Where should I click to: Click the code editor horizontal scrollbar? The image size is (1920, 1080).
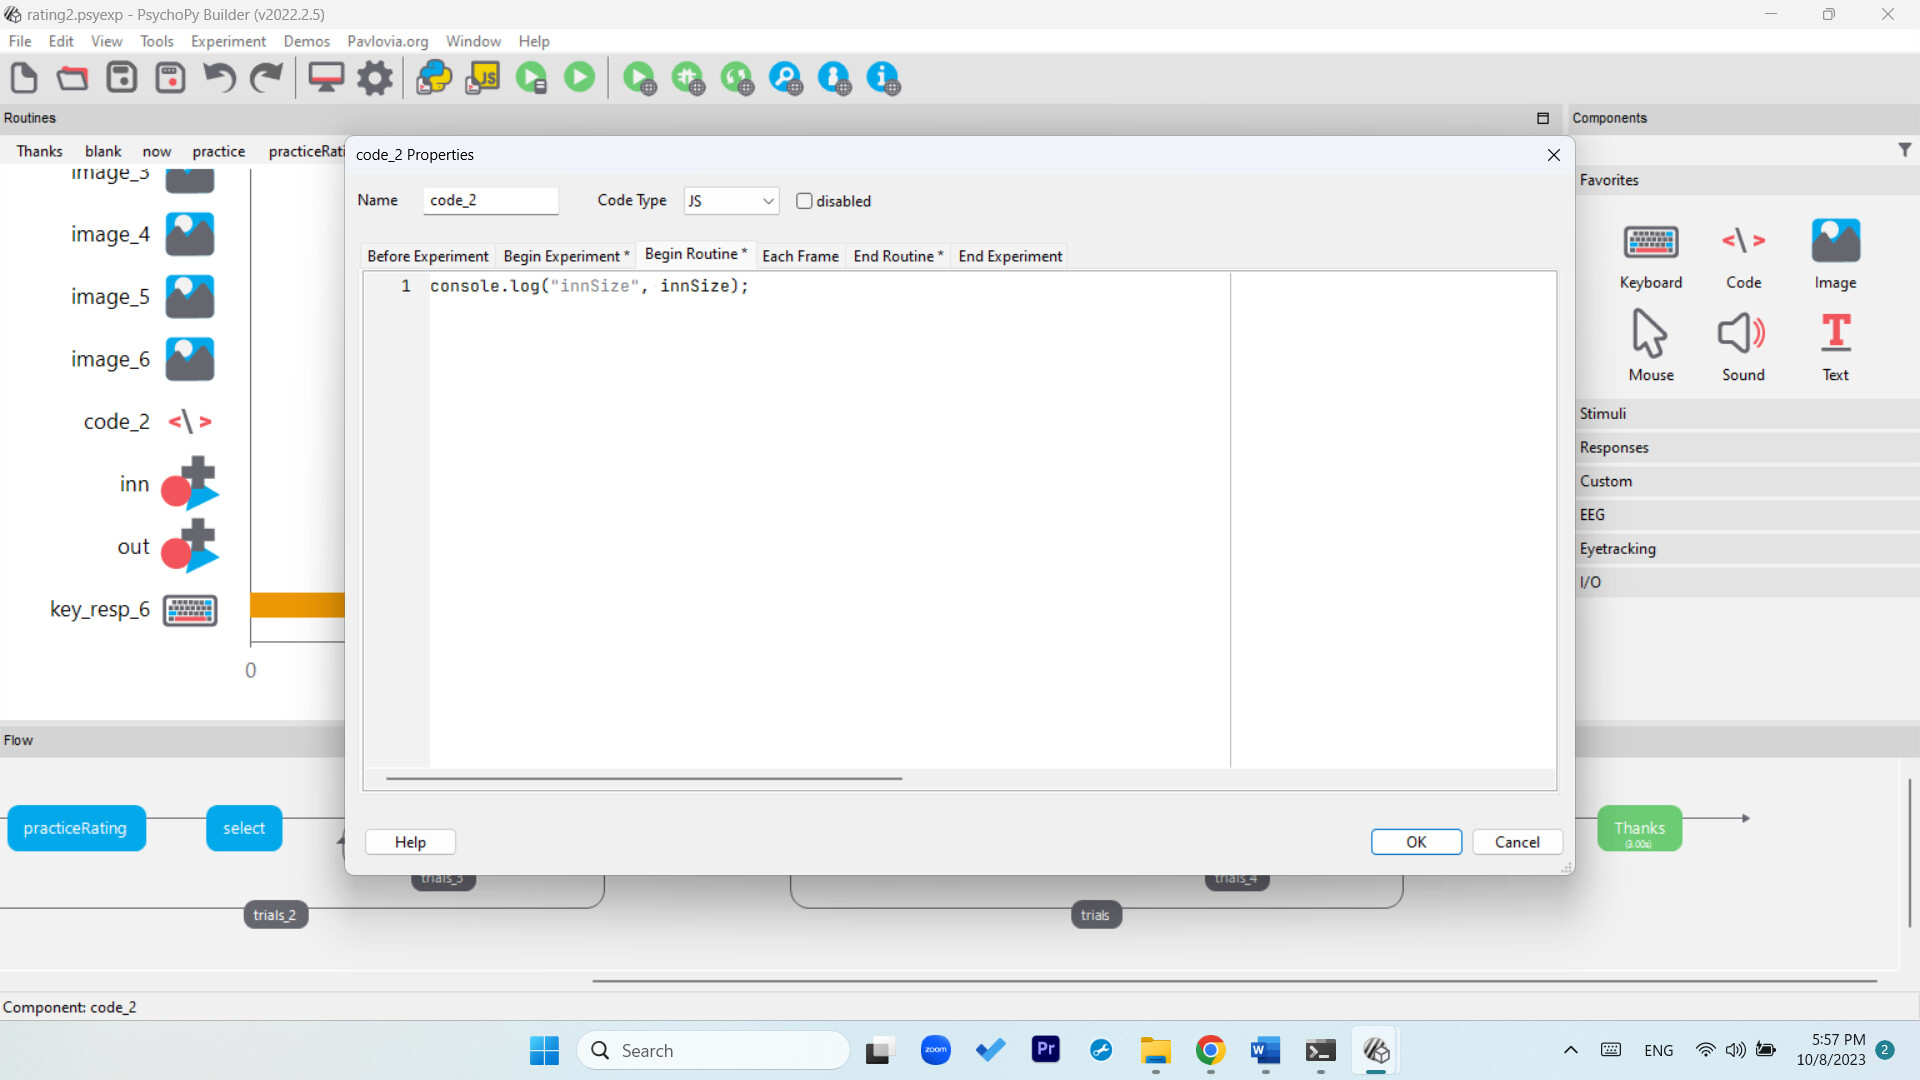[644, 778]
